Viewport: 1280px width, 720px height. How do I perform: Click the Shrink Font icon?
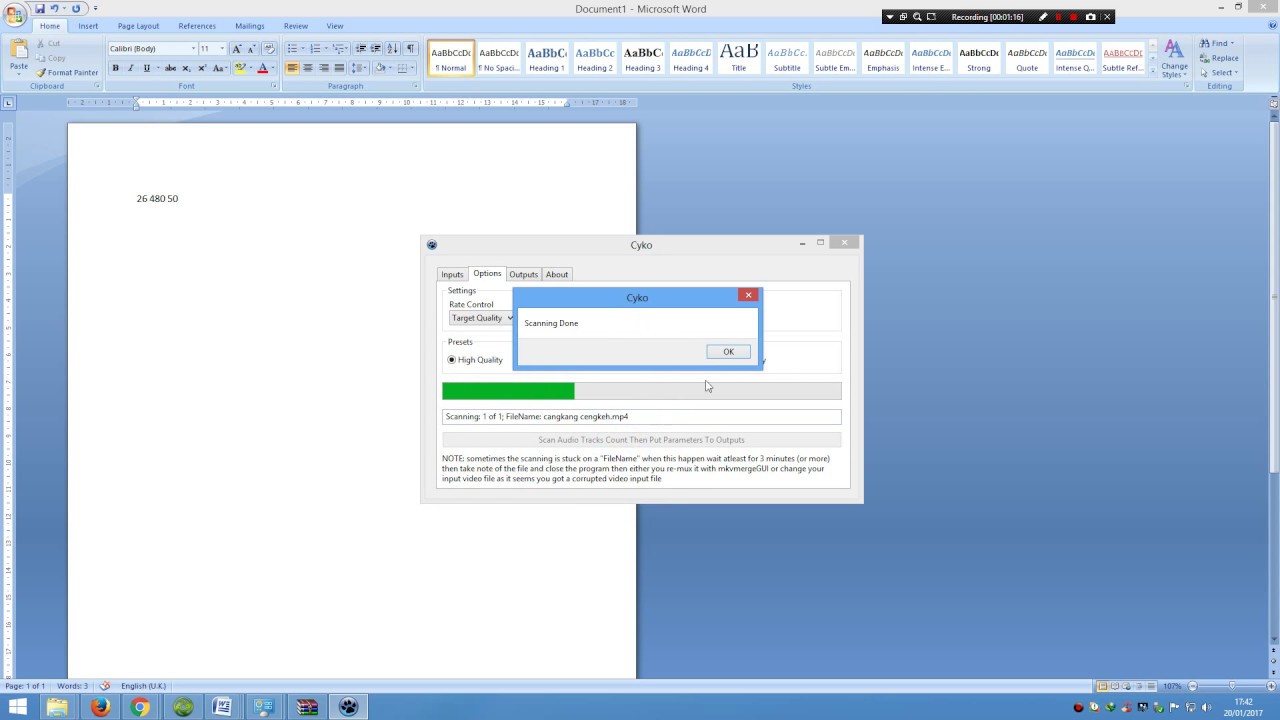tap(251, 49)
